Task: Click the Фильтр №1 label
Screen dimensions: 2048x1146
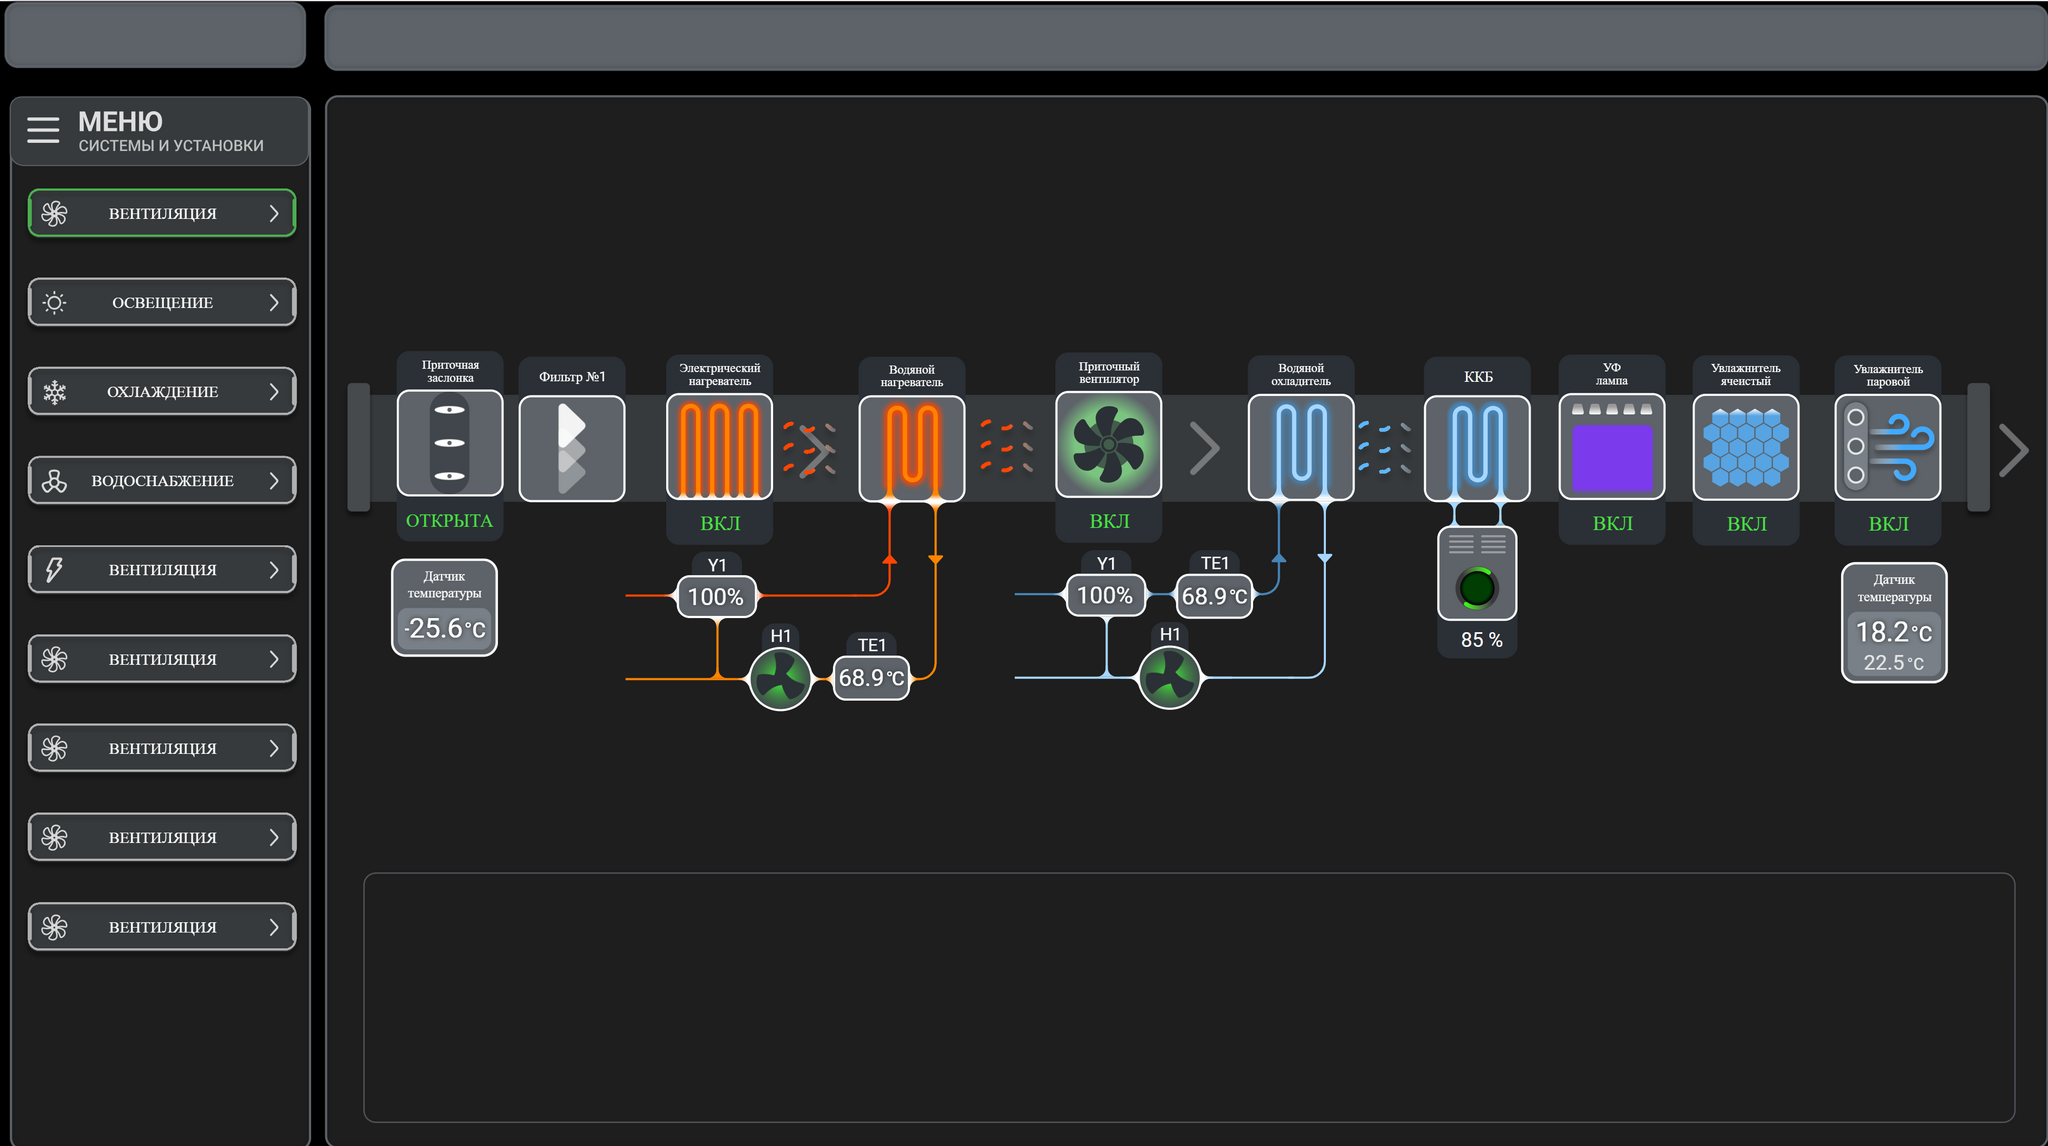Action: point(572,377)
